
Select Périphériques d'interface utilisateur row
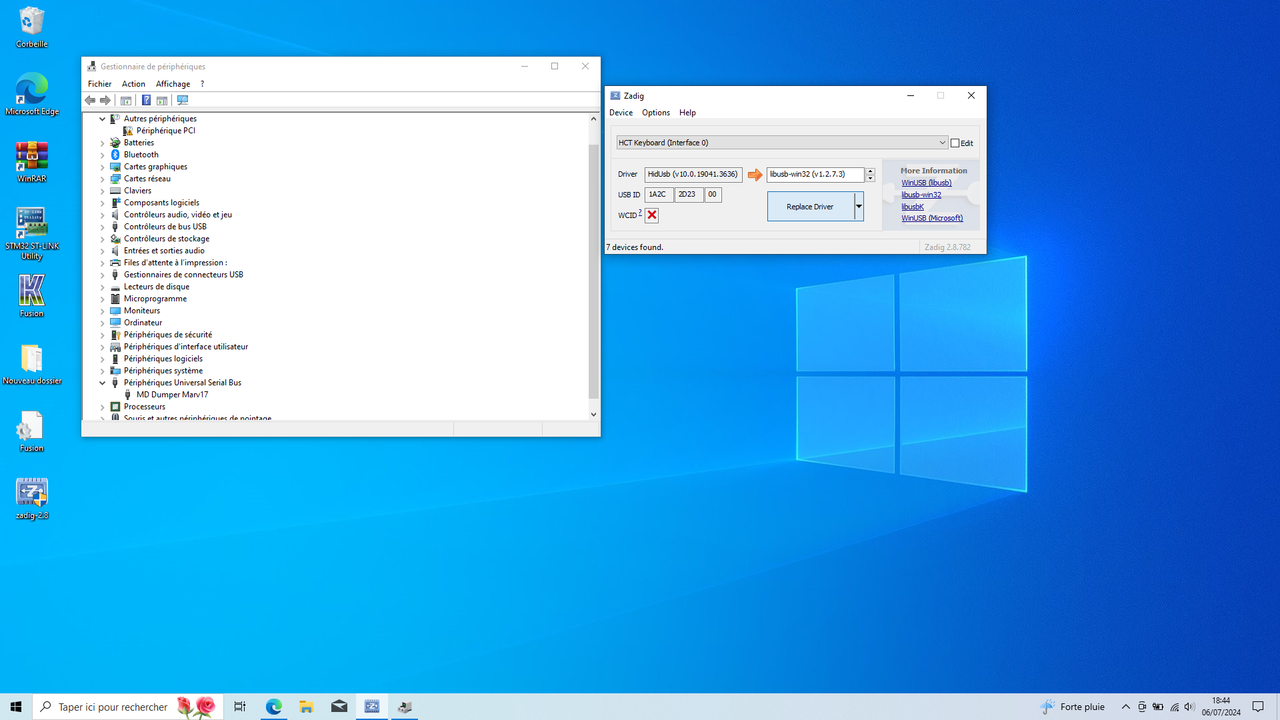point(186,347)
